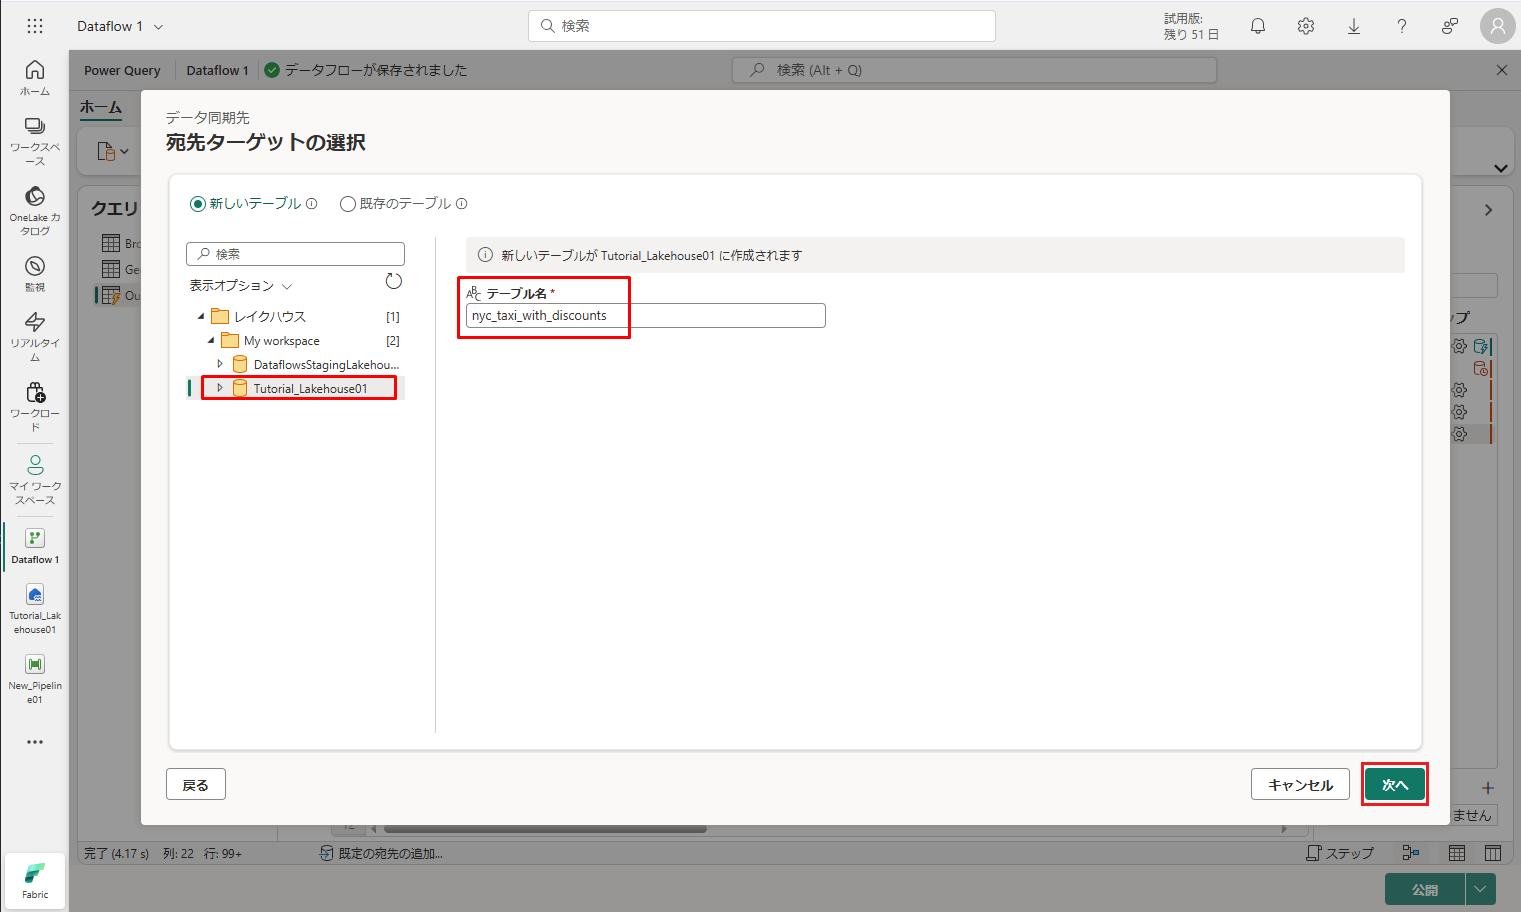
Task: Open the publish options dropdown arrow
Action: (x=1481, y=889)
